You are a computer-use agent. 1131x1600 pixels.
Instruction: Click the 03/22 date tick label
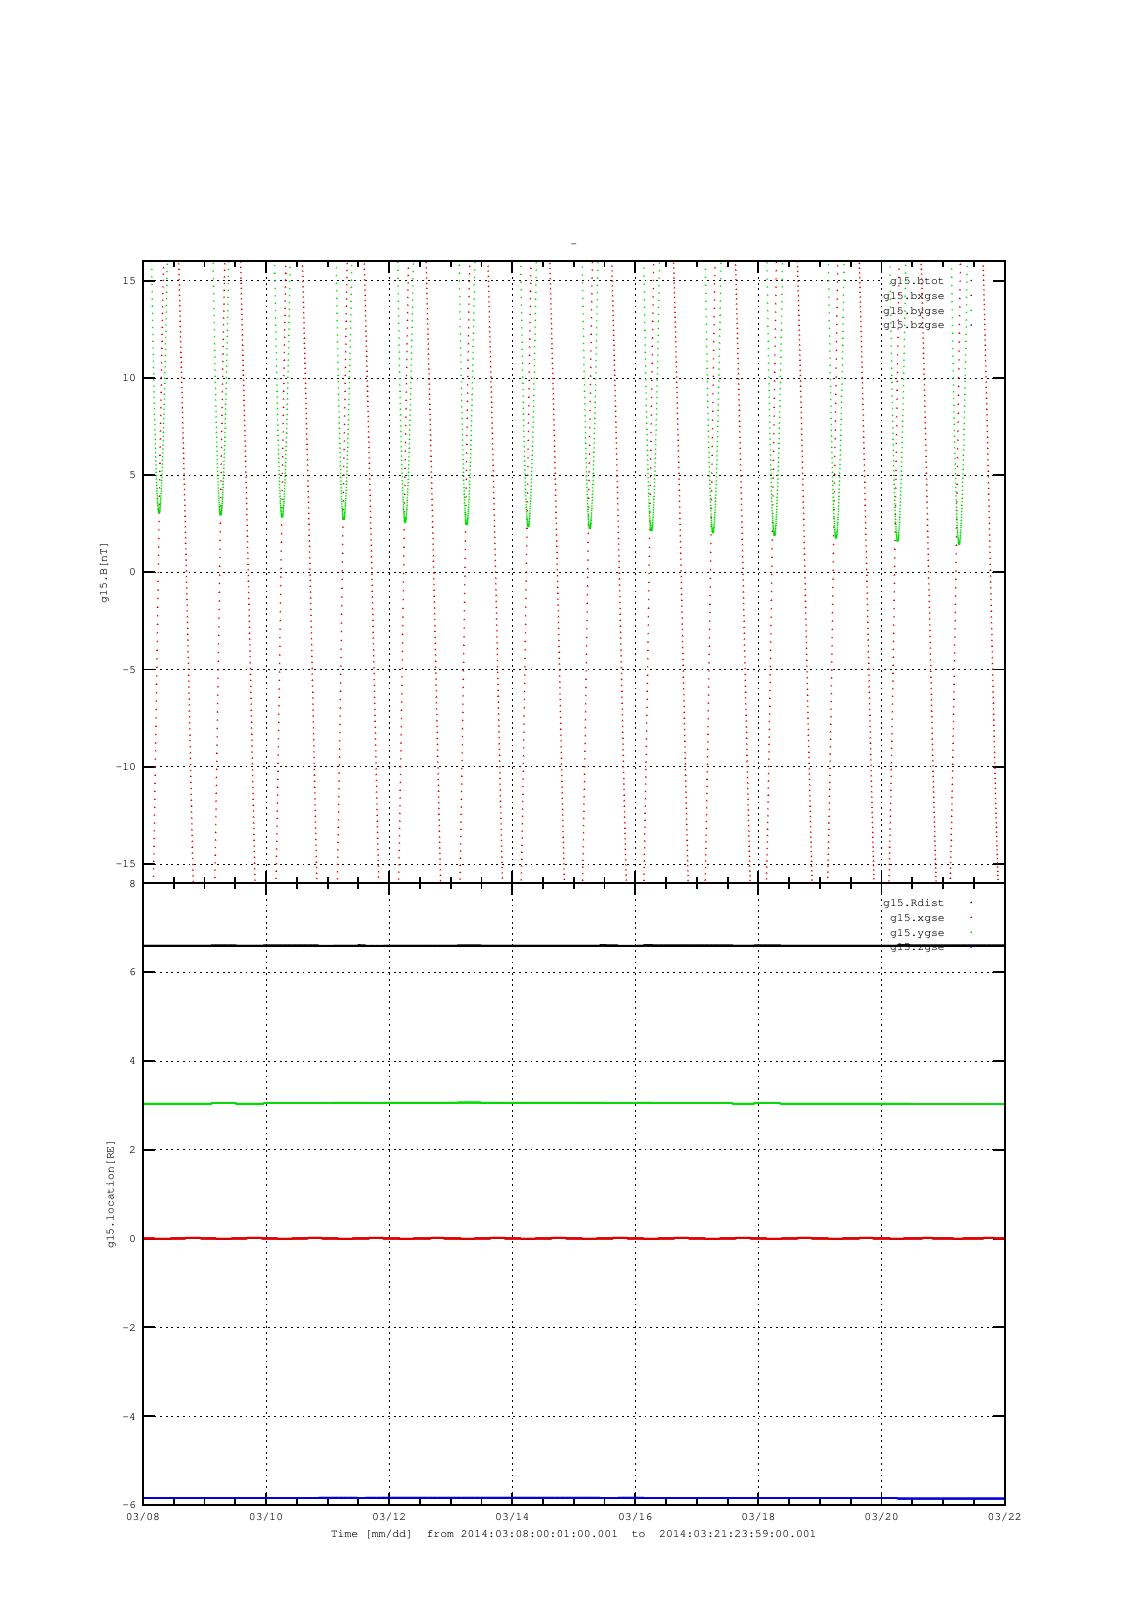click(1004, 1517)
